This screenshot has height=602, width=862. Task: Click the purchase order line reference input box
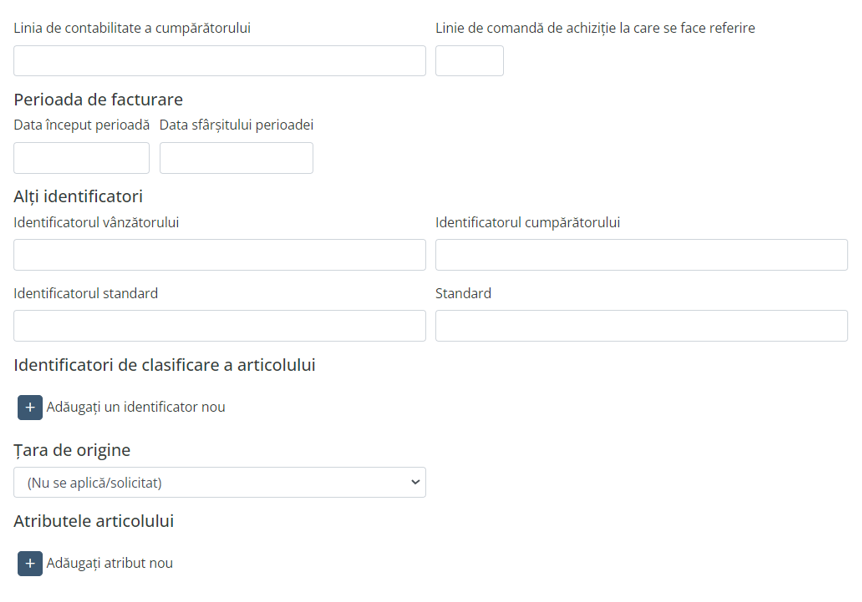point(469,61)
